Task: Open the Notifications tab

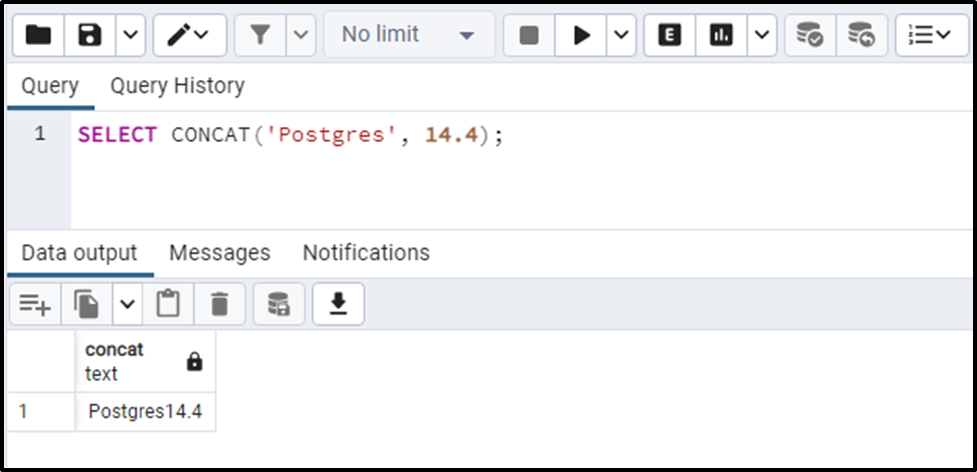Action: [366, 253]
